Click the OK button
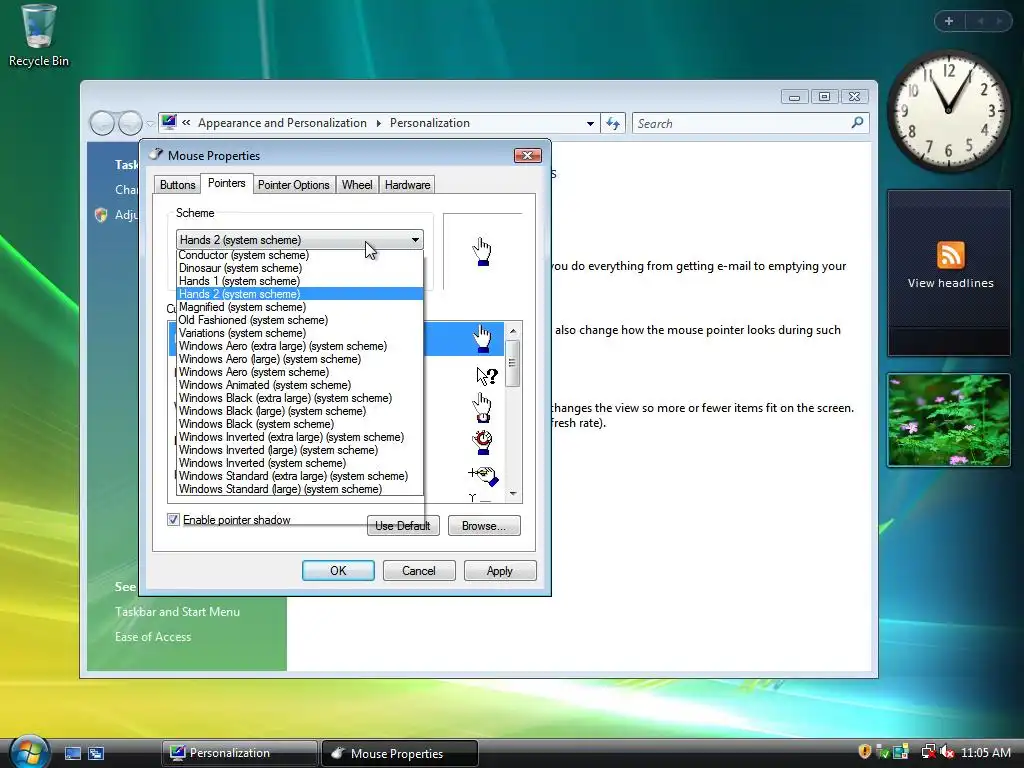The image size is (1024, 768). tap(338, 571)
